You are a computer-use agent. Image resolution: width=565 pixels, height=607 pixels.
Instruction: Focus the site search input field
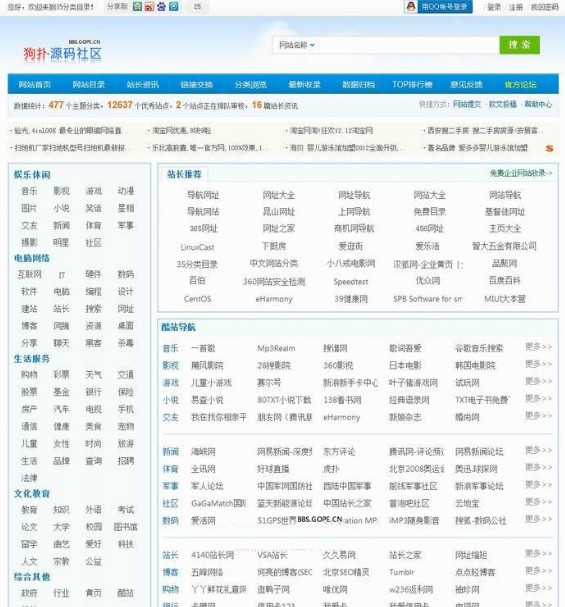[407, 45]
